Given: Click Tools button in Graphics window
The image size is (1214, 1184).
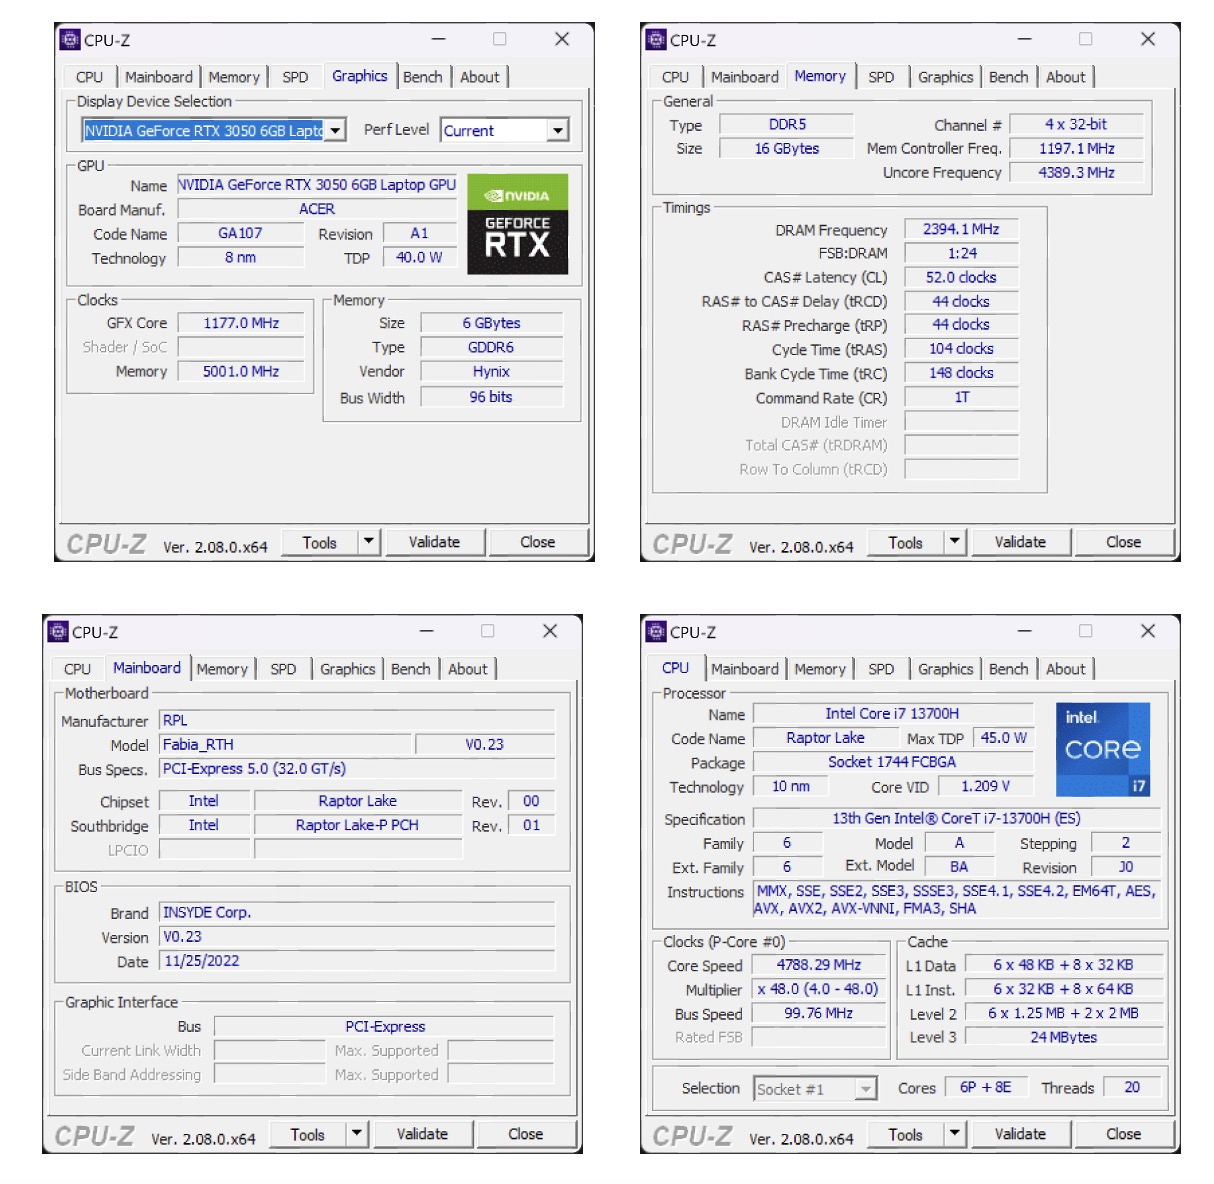Looking at the screenshot, I should coord(319,542).
